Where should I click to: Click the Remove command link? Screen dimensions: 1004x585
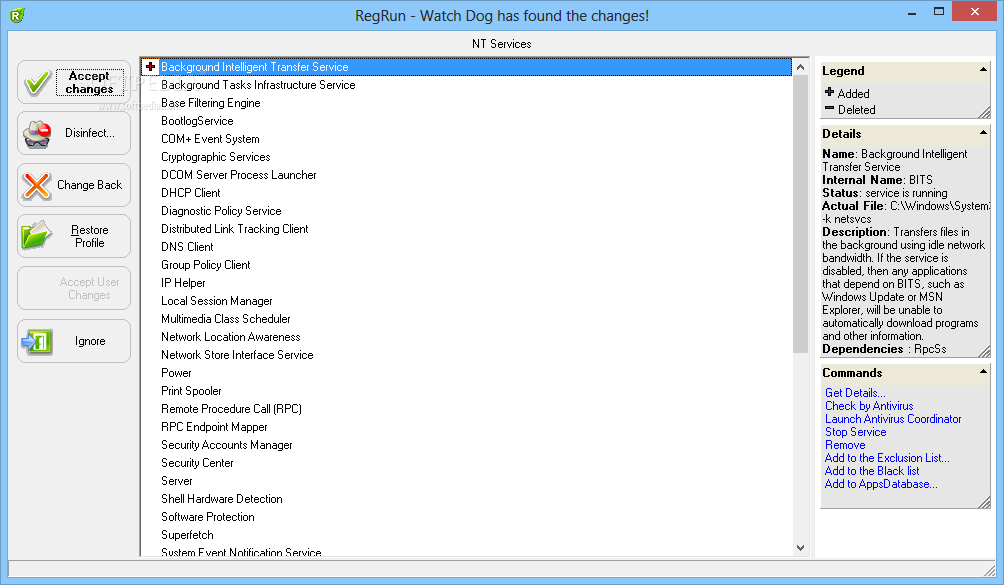point(845,445)
